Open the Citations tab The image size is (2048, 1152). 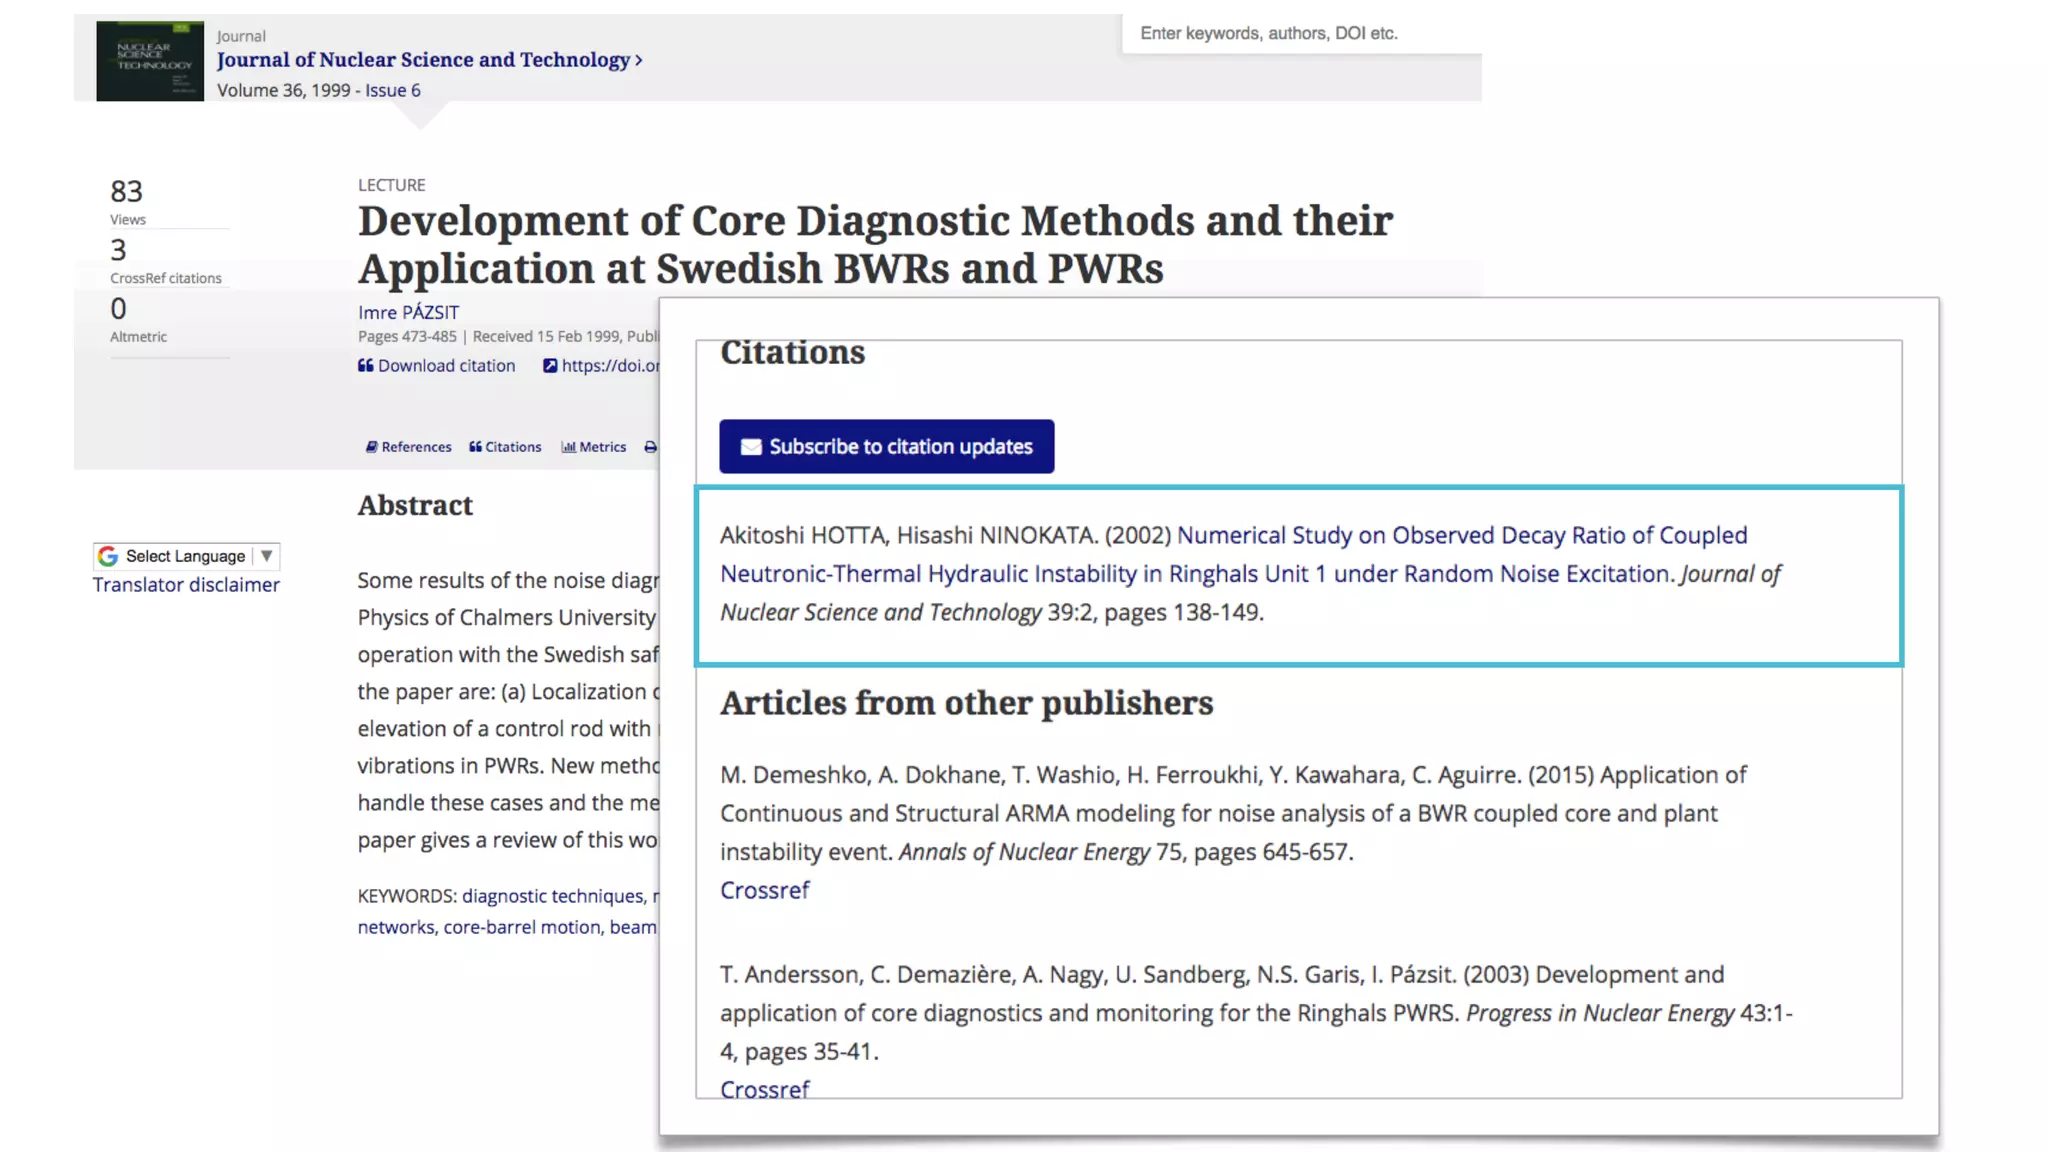pos(505,447)
